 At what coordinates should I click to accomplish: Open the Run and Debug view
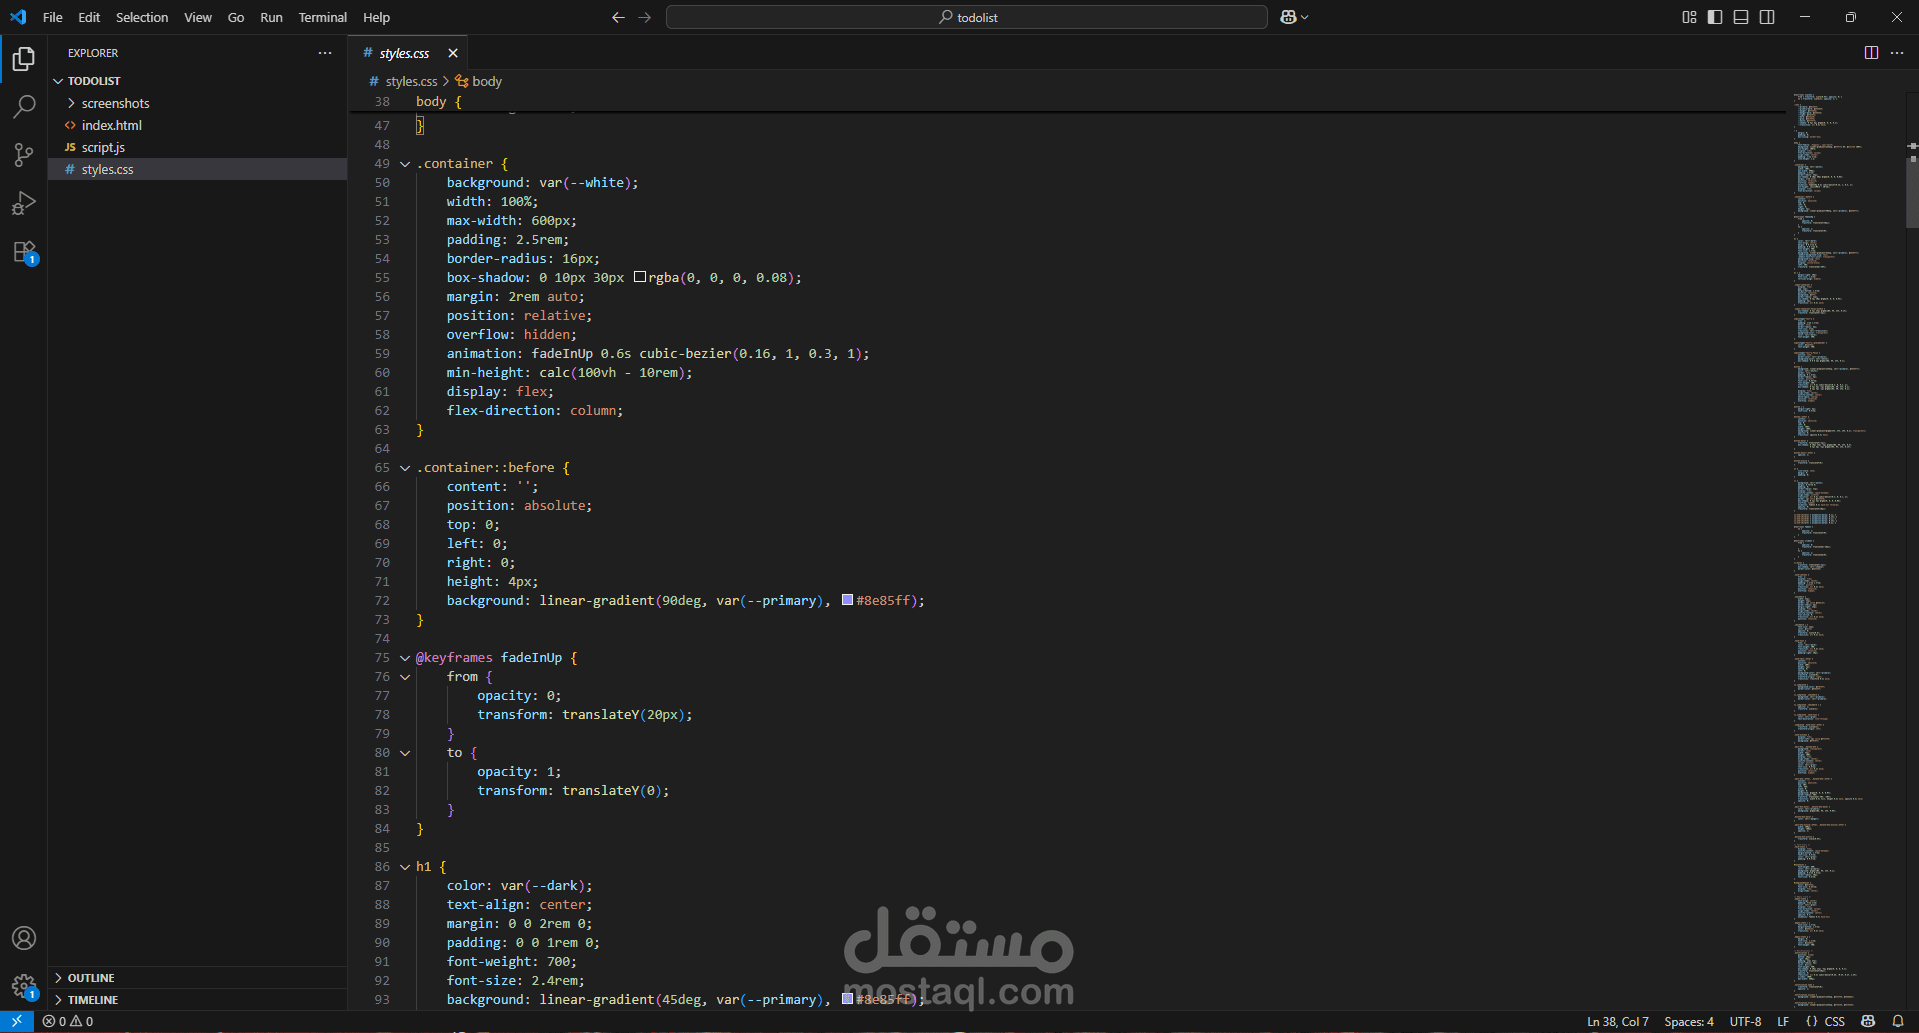[x=24, y=203]
